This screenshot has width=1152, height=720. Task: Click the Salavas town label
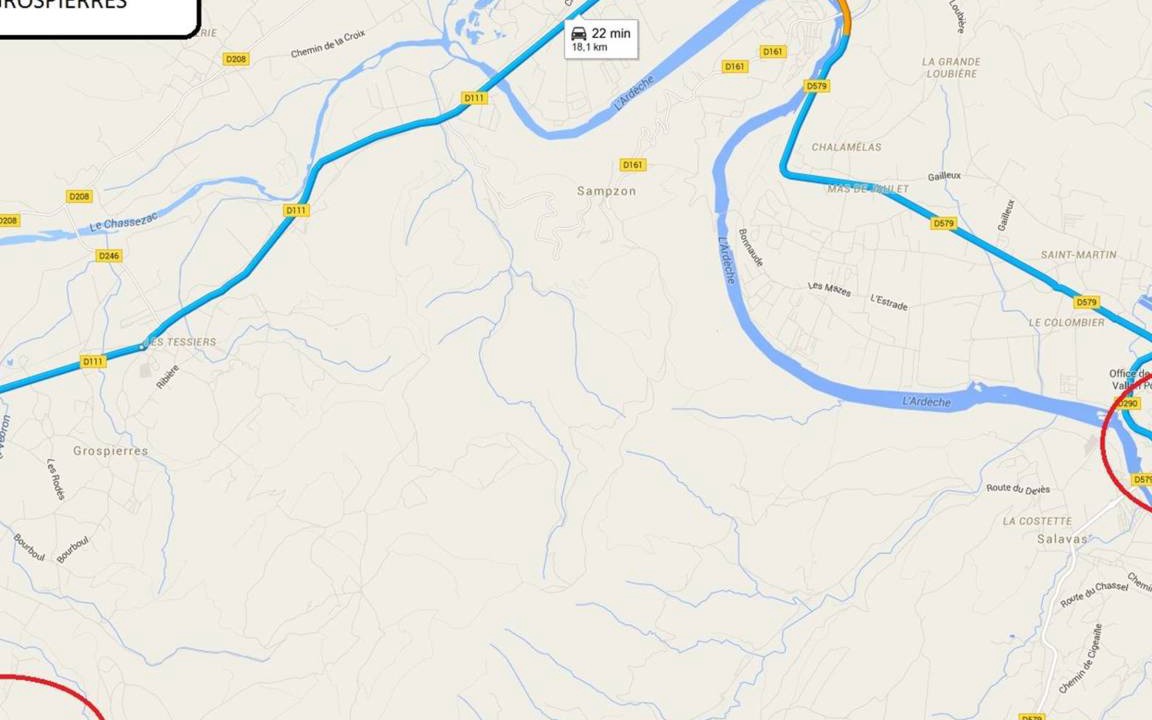click(1062, 539)
